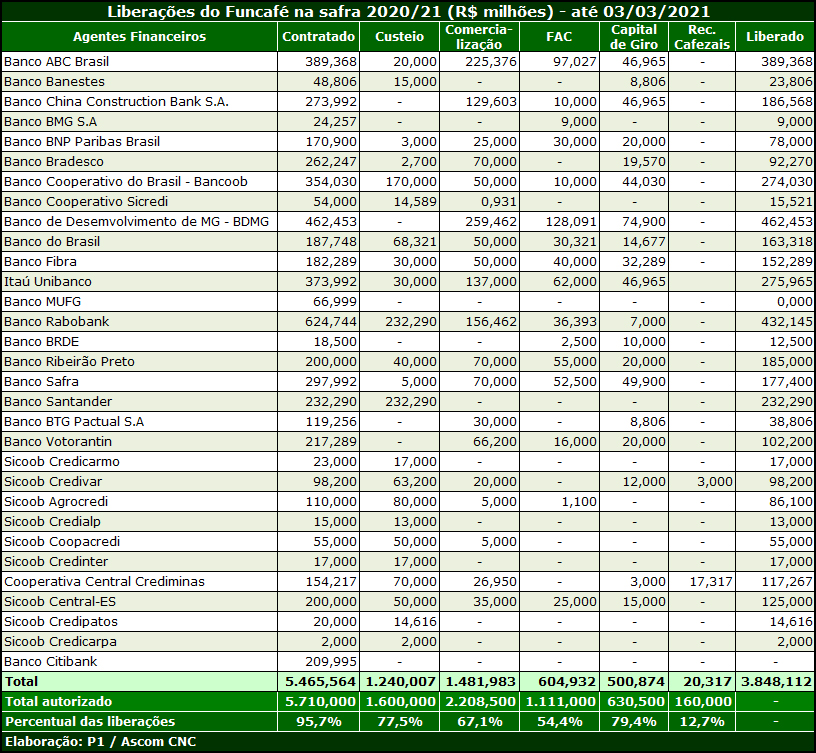Select the 'Sicoob Credicarpa' row name
This screenshot has height=753, width=816.
[60, 642]
